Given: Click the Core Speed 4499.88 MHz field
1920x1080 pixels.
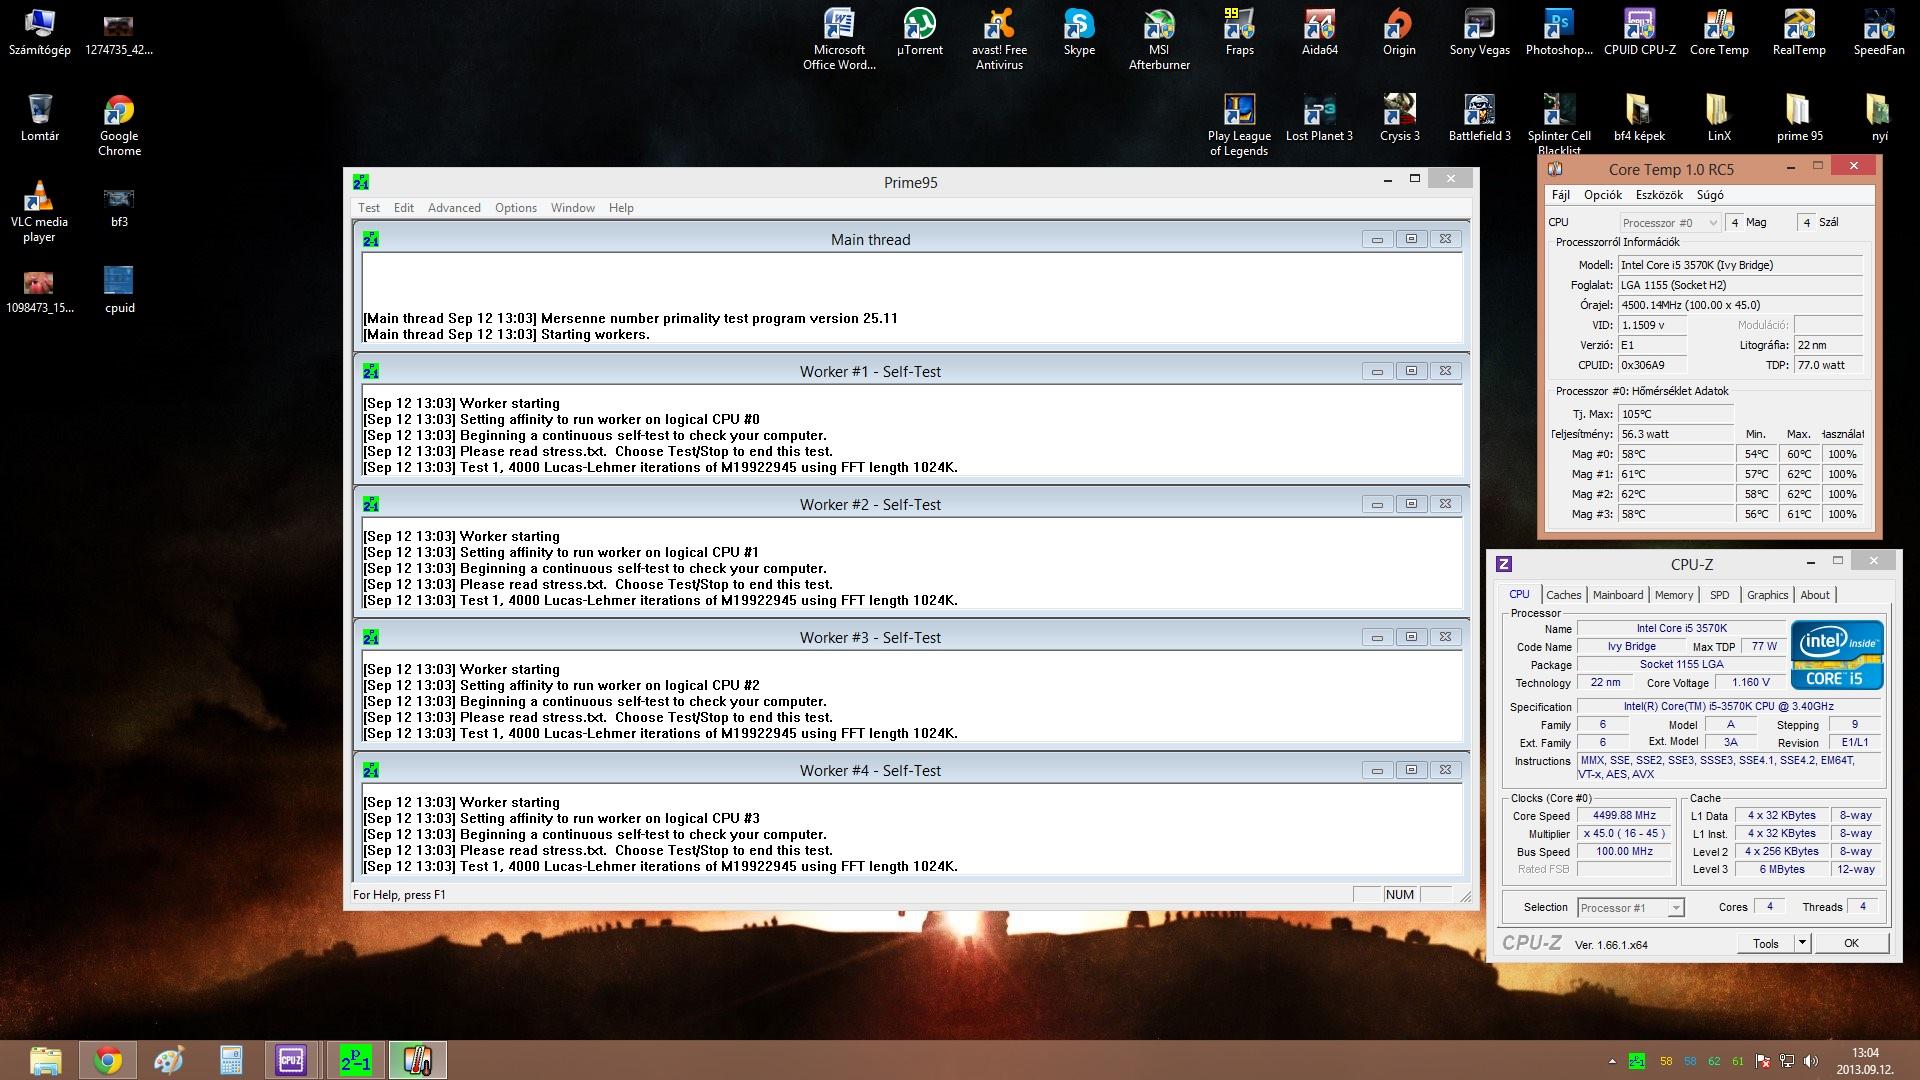Looking at the screenshot, I should (x=1624, y=816).
